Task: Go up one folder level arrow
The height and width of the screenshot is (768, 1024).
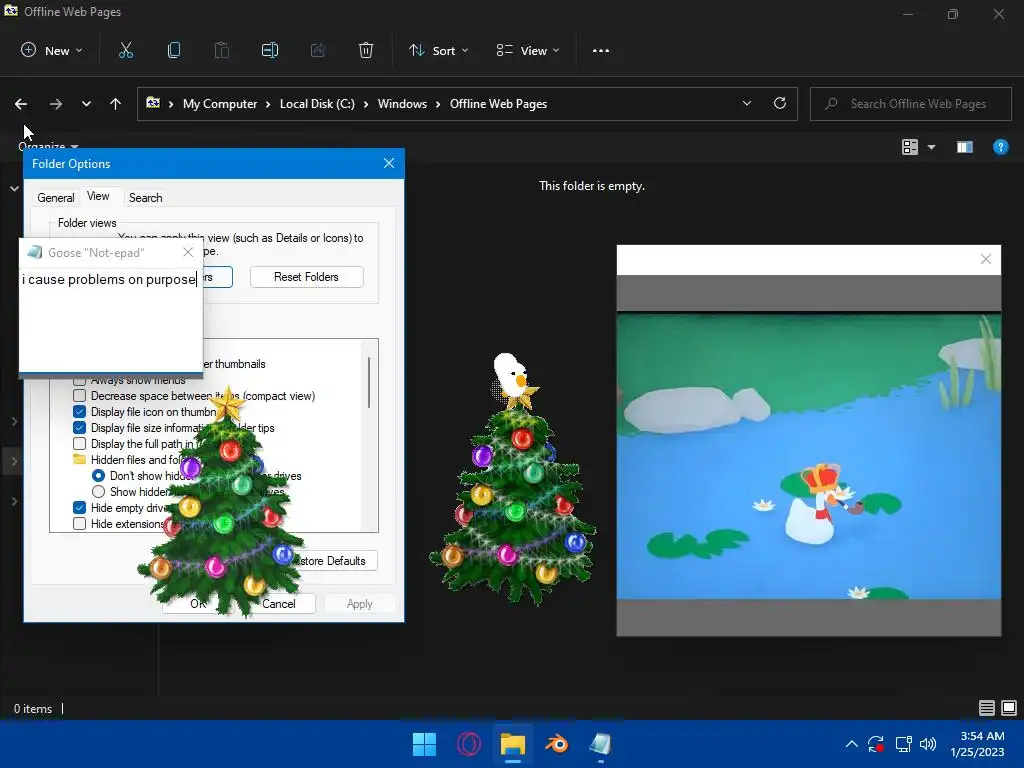Action: coord(116,104)
